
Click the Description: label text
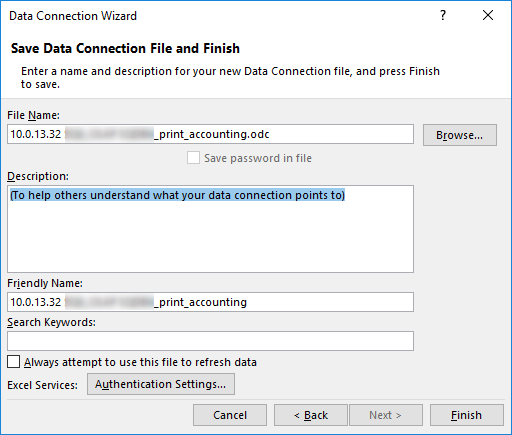[38, 176]
